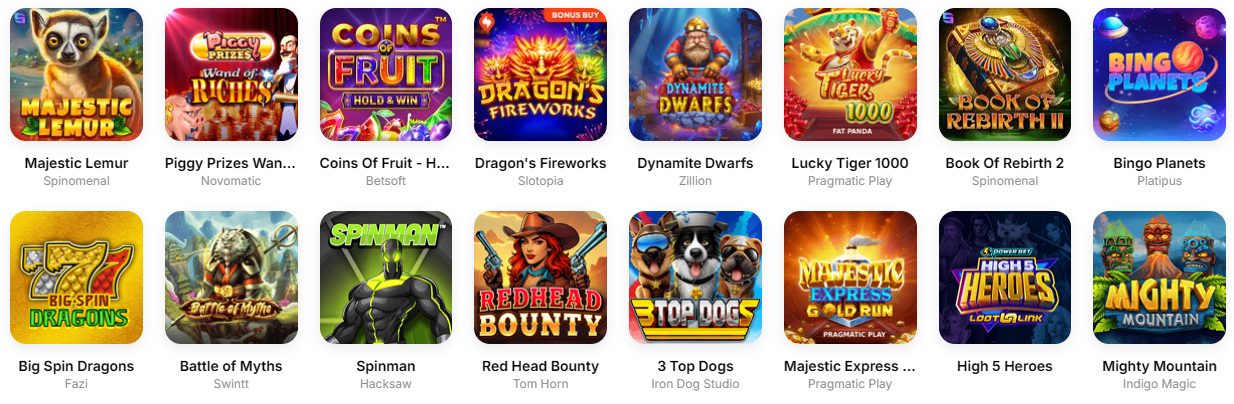
Task: Select the Mighty Mountain game thumbnail
Action: (x=1159, y=277)
